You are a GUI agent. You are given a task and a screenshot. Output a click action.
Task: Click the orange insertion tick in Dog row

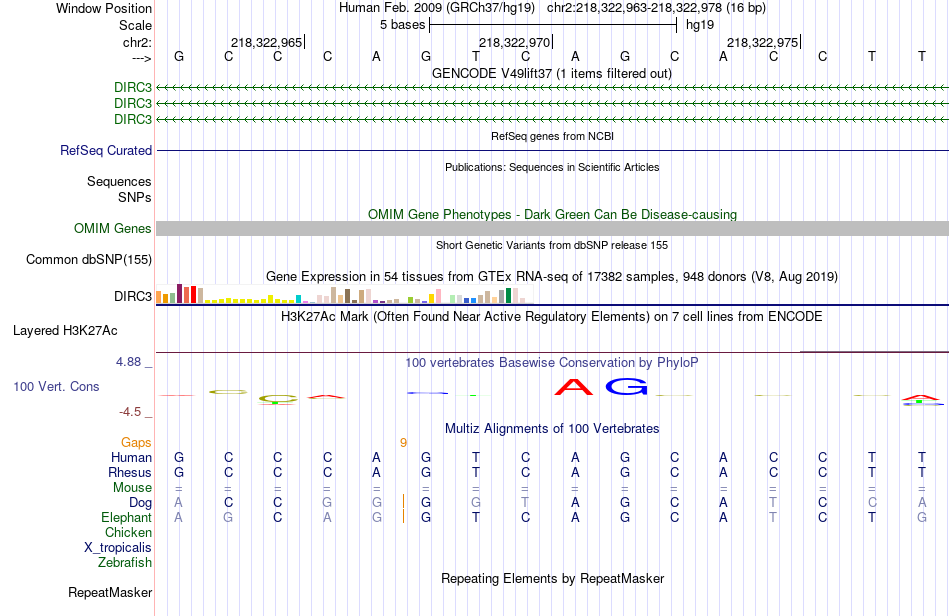(x=404, y=502)
